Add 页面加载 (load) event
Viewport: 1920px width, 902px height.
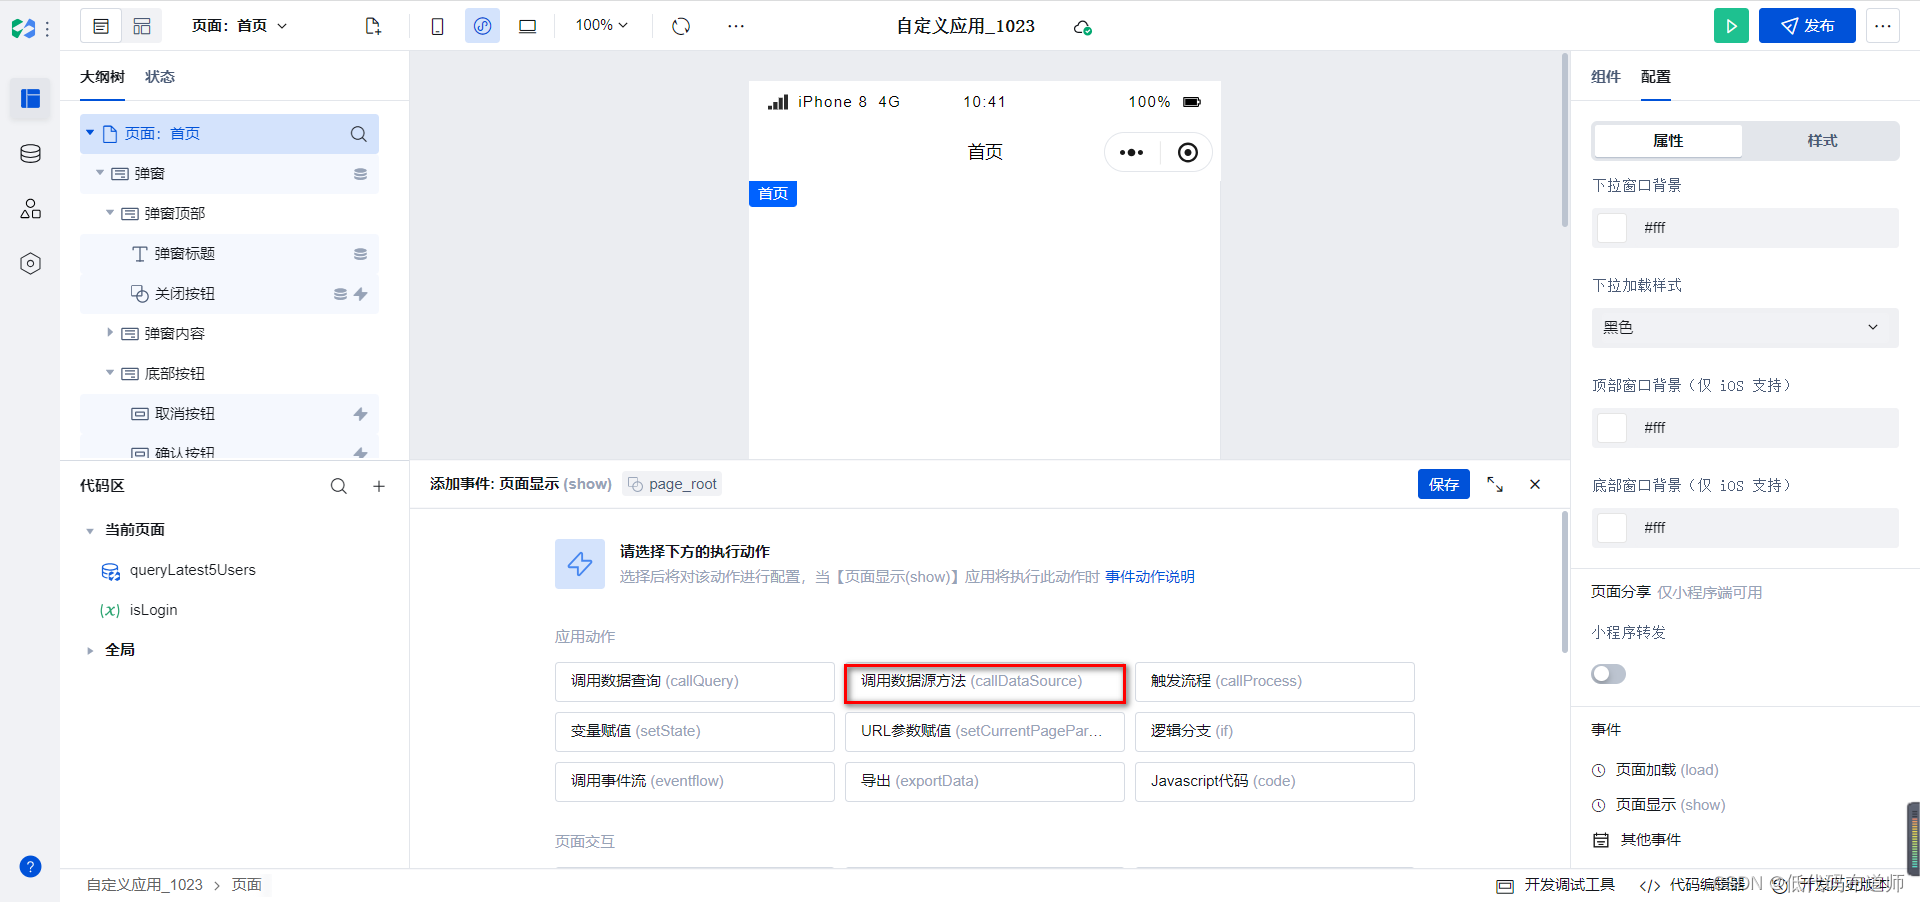1656,770
